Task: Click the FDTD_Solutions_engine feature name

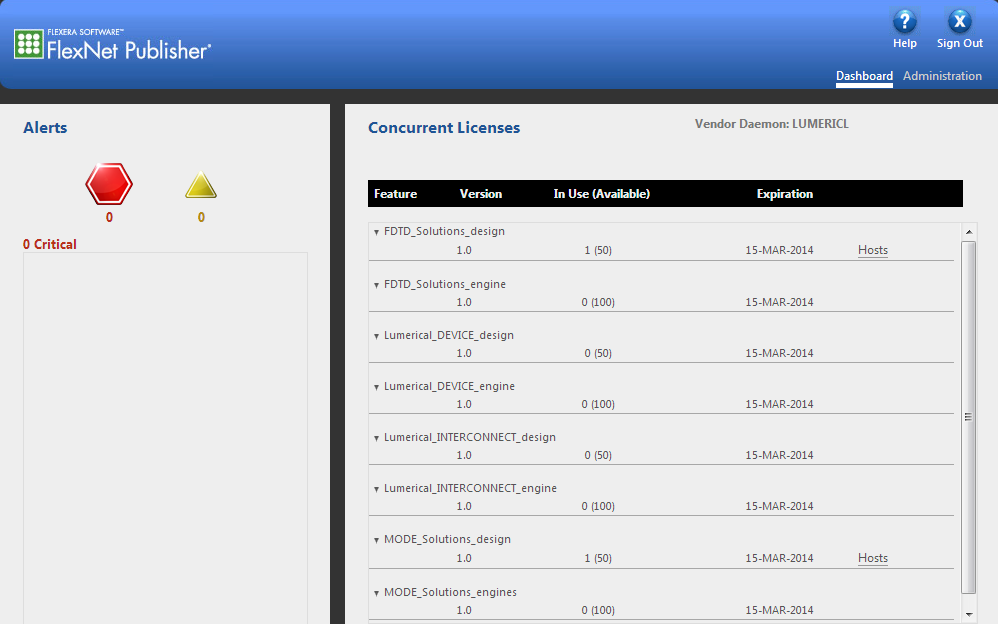Action: point(445,284)
